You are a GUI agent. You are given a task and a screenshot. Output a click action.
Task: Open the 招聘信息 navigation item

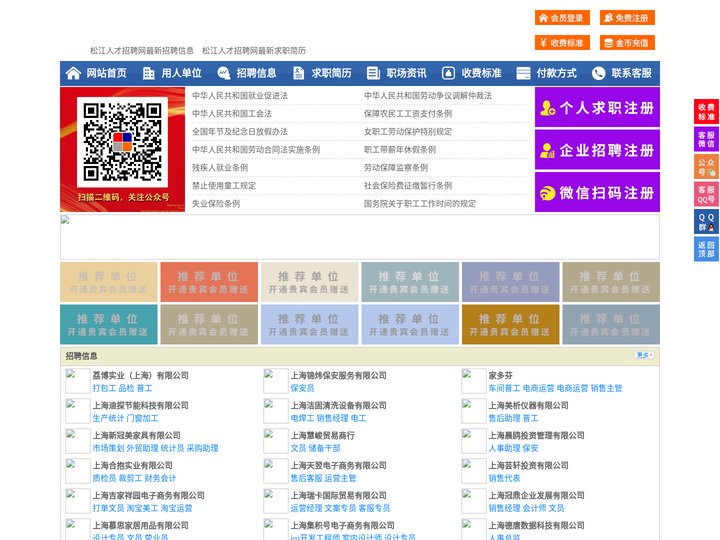tap(256, 73)
